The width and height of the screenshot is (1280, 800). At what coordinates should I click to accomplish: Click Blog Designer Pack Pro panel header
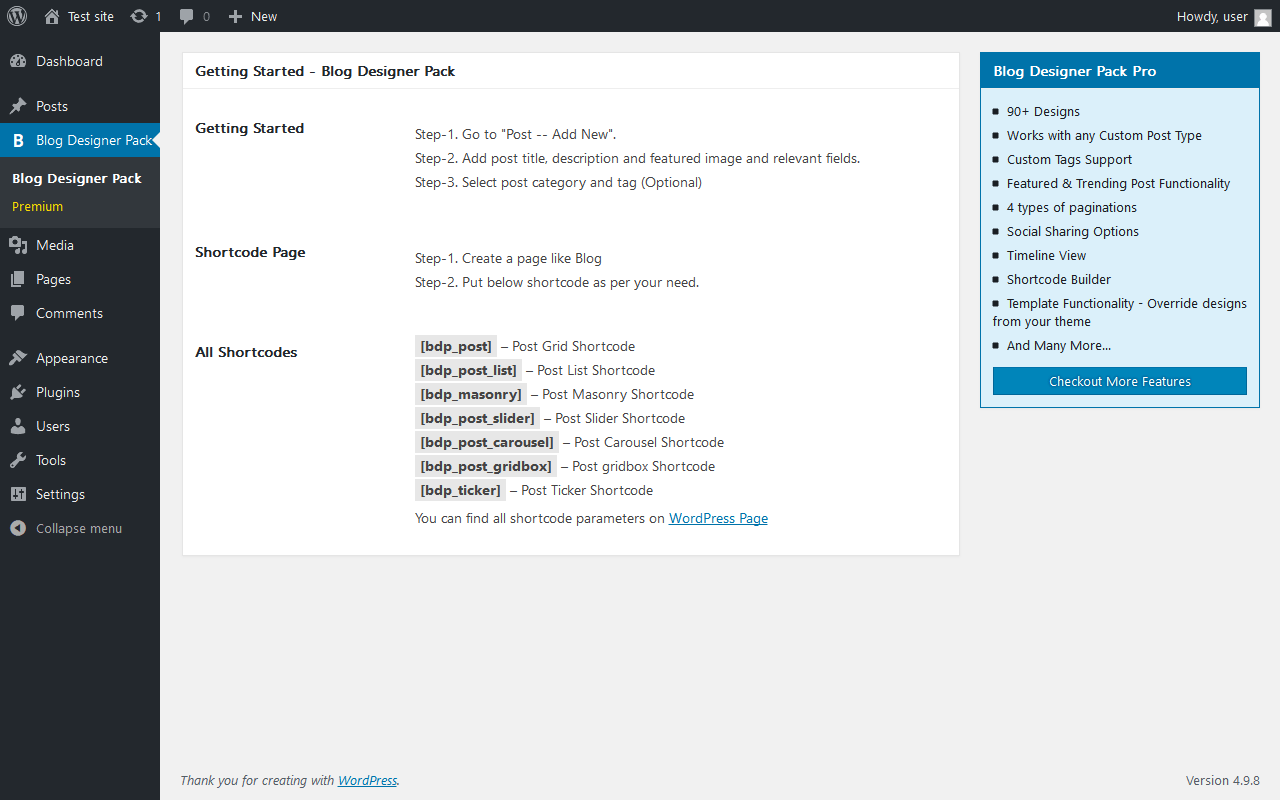click(x=1120, y=71)
